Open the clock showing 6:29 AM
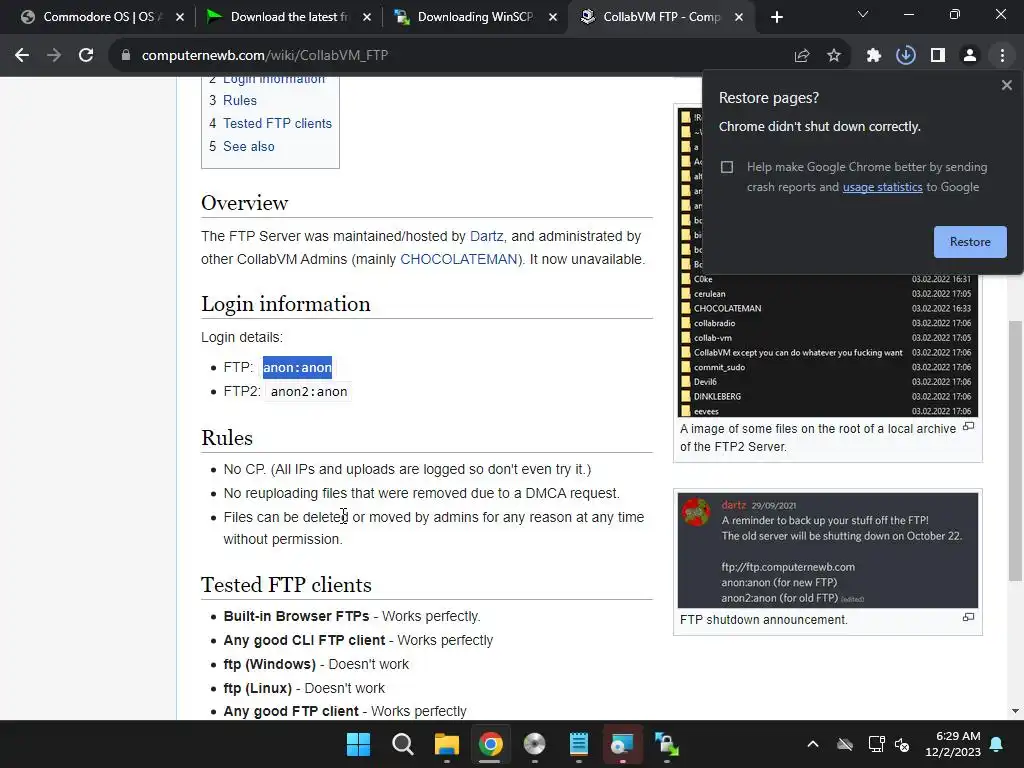 point(952,744)
